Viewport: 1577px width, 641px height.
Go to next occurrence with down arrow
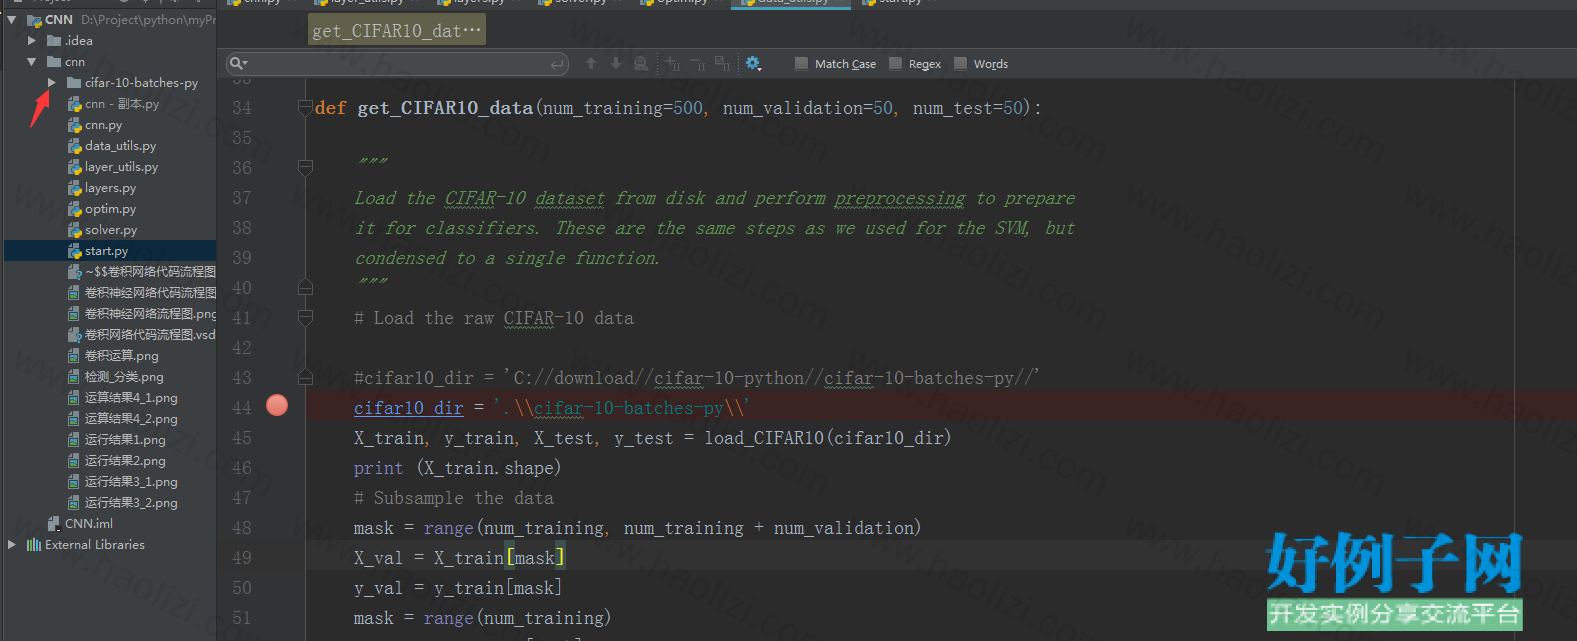[615, 63]
